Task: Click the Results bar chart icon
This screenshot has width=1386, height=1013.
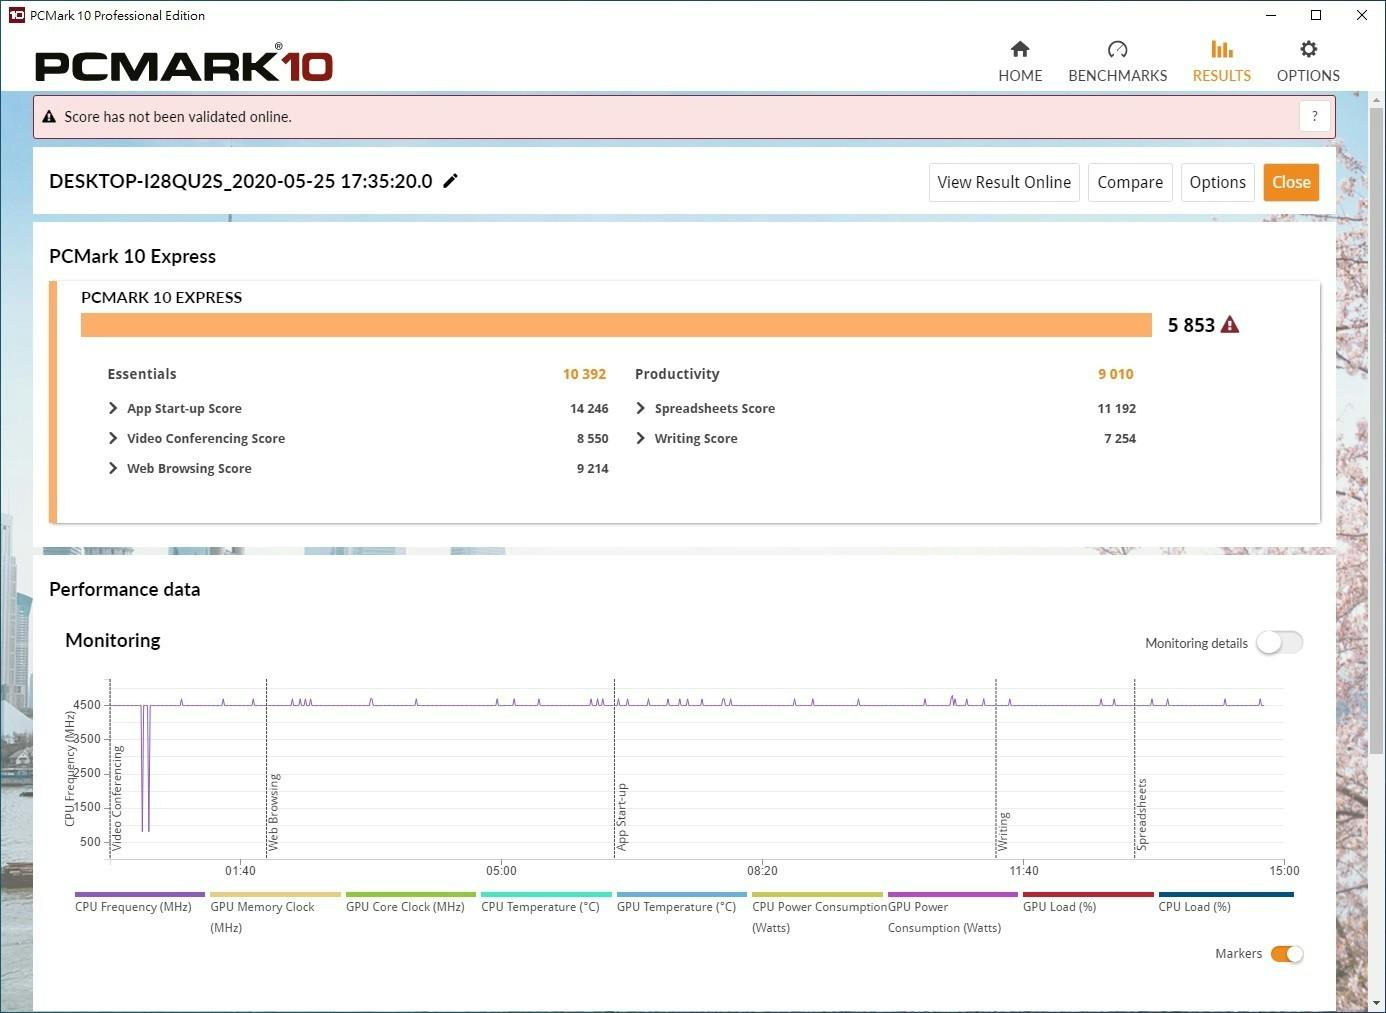Action: [1221, 50]
